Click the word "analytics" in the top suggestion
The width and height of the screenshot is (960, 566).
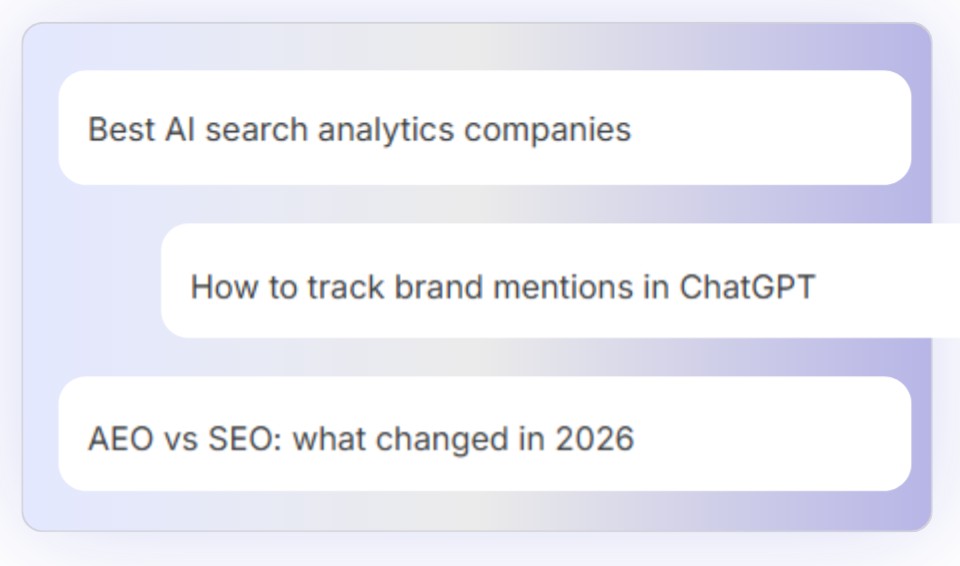(386, 130)
